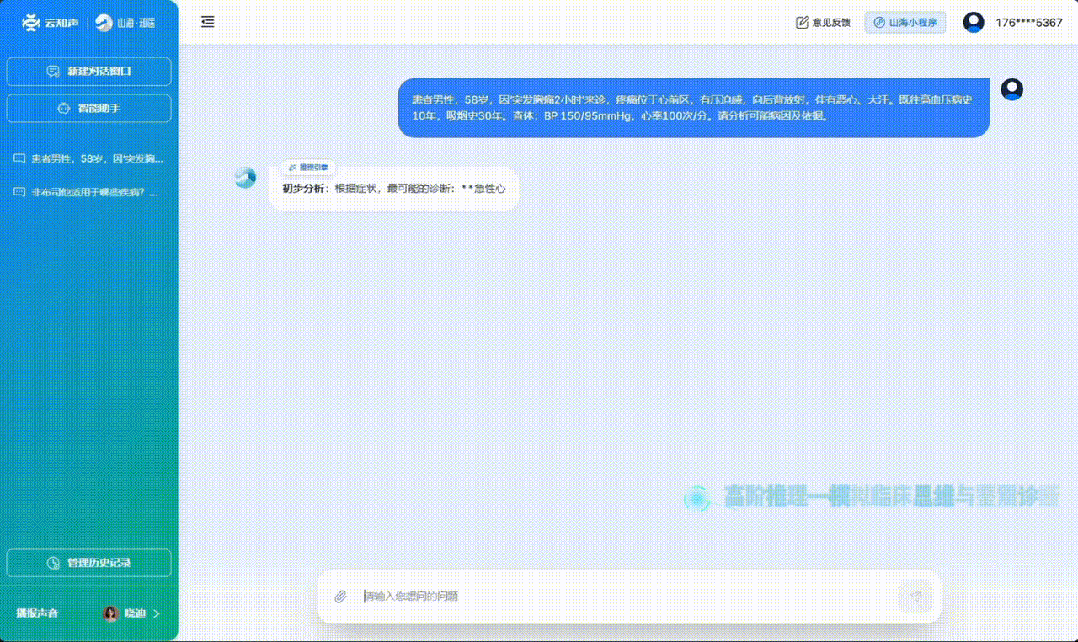This screenshot has height=642, width=1078.
Task: Click the small engine tag above the reply
Action: tap(308, 167)
